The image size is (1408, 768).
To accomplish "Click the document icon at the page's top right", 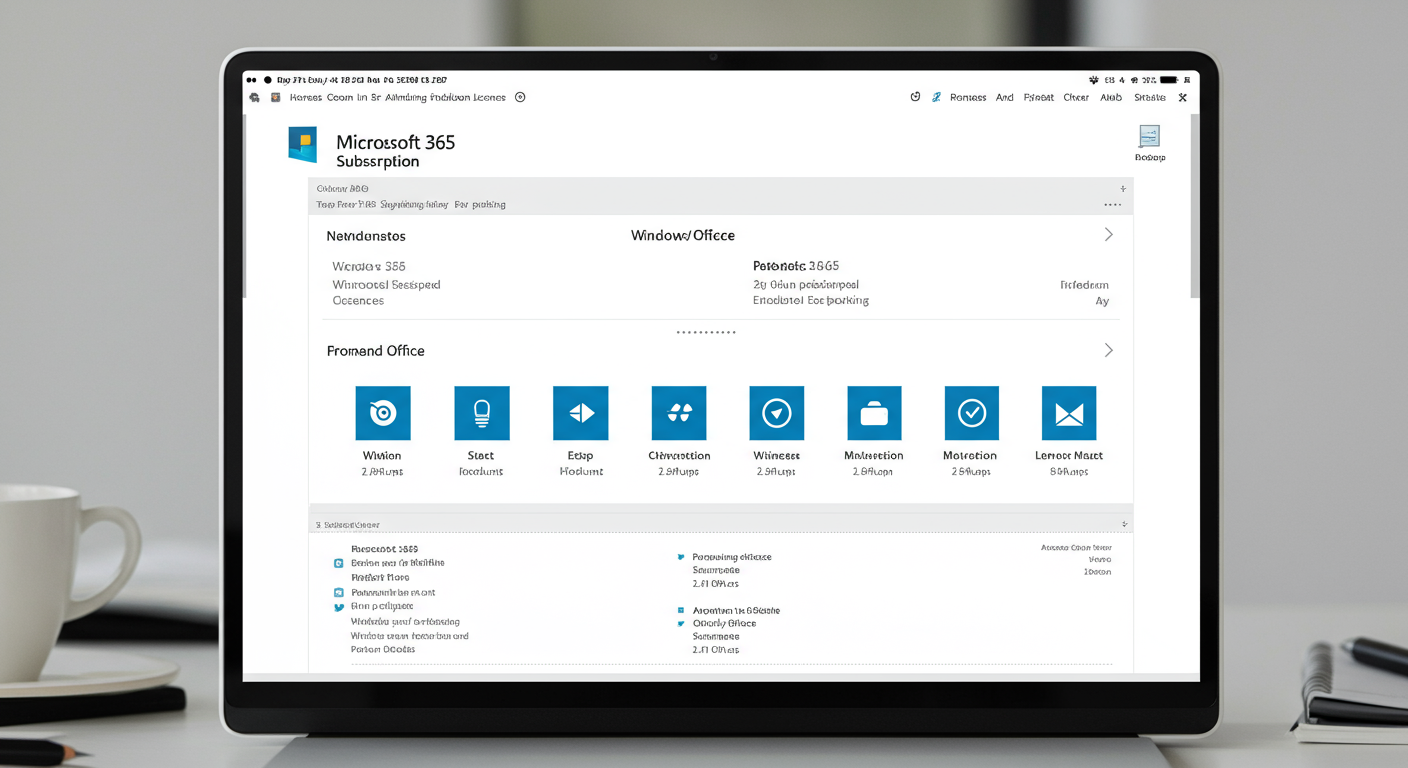I will (x=1149, y=137).
